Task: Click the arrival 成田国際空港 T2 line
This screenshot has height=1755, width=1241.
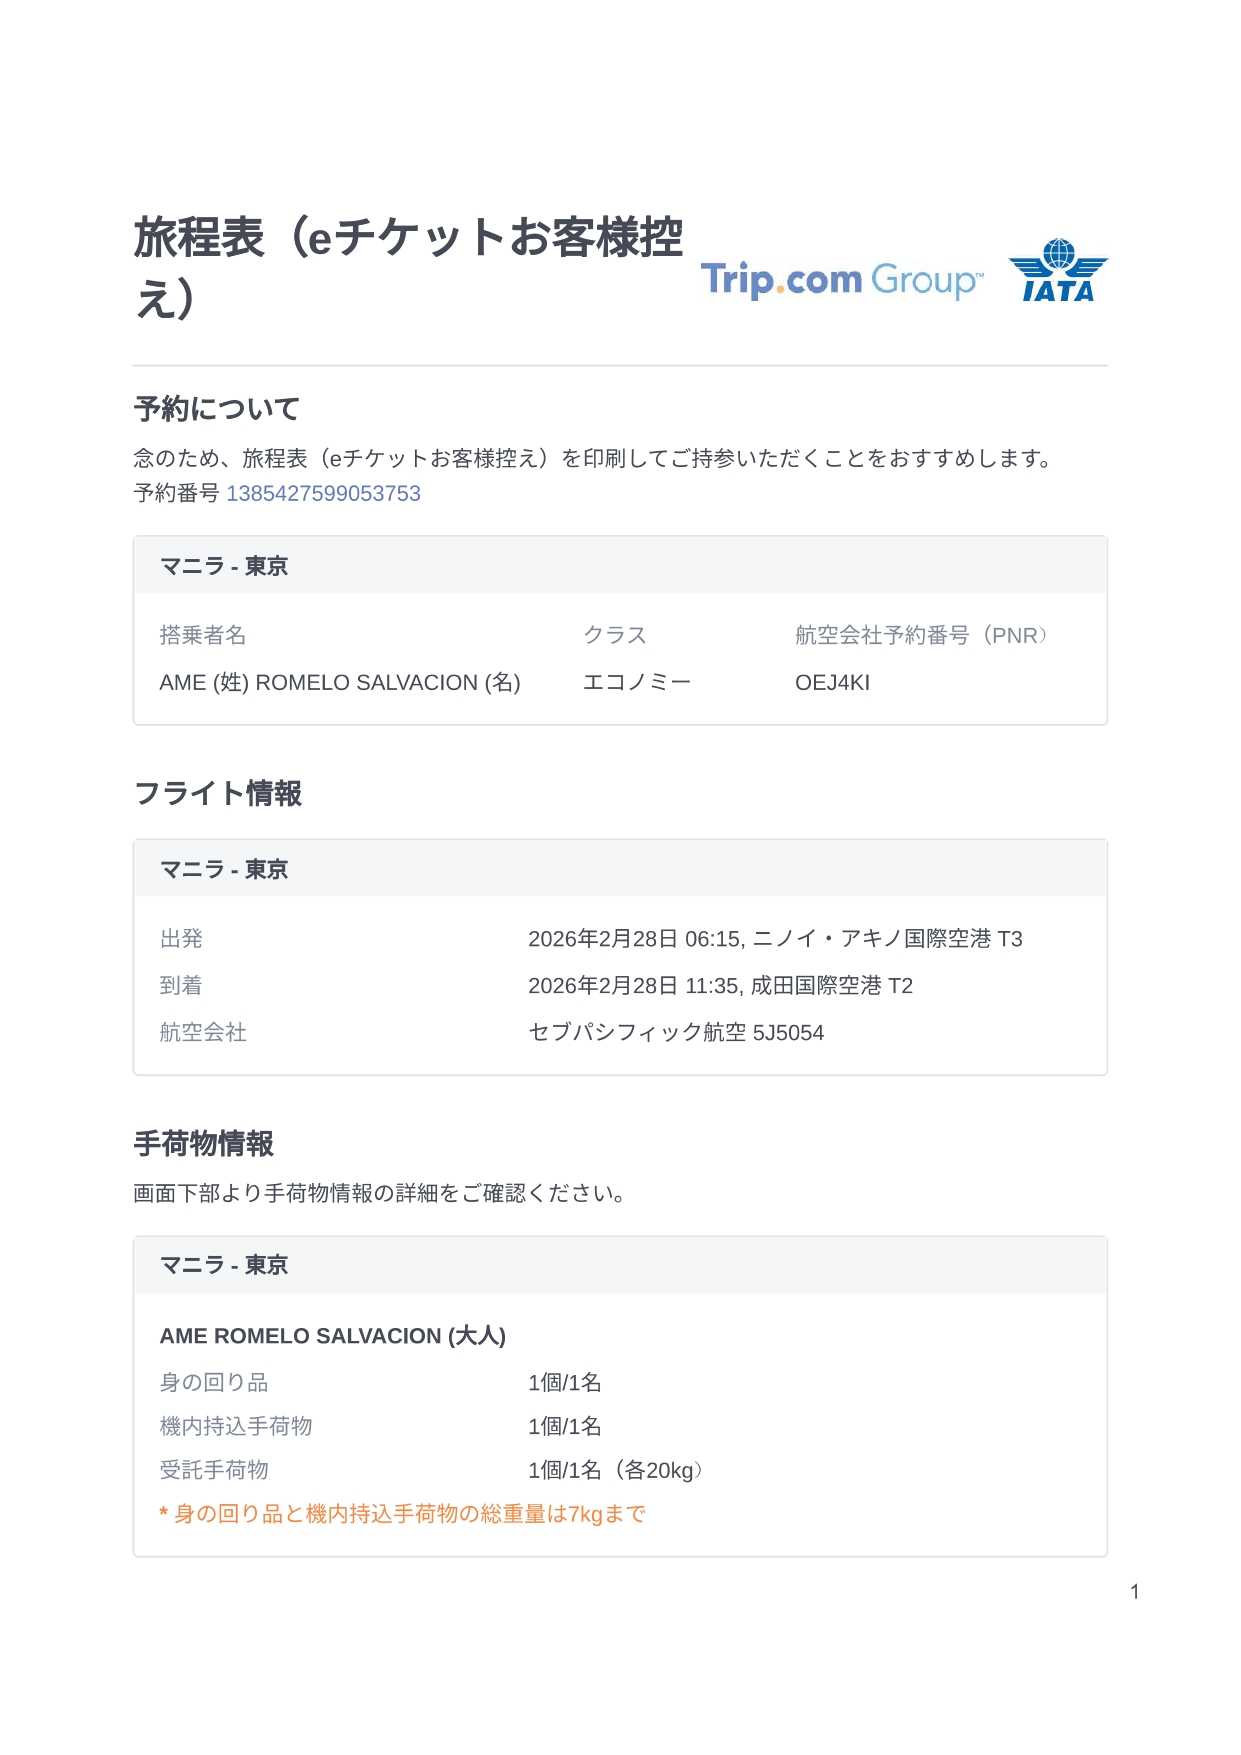Action: coord(720,986)
